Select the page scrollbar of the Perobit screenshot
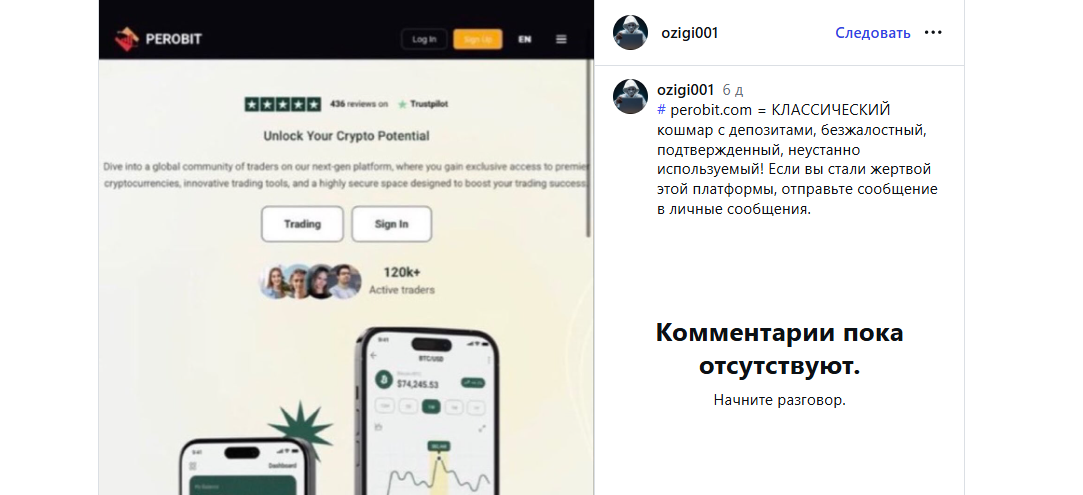The image size is (1083, 495). click(x=589, y=148)
